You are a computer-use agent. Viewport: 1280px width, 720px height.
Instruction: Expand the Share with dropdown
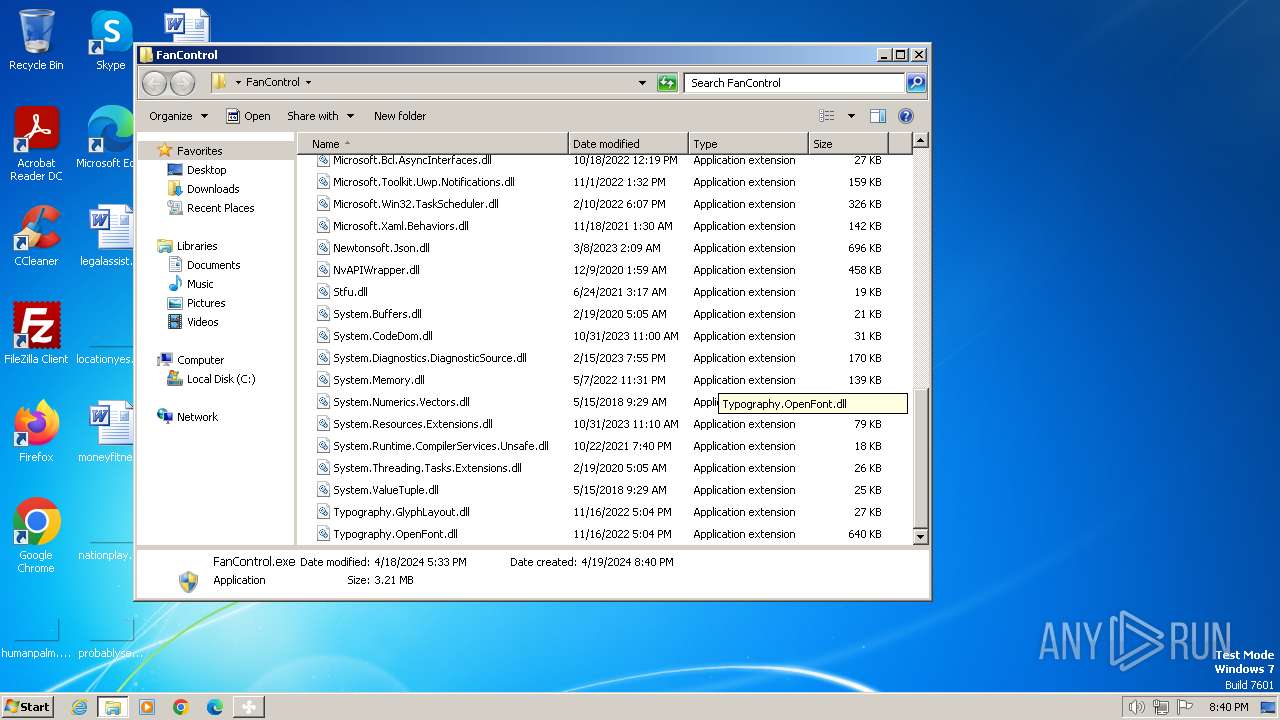coord(320,116)
